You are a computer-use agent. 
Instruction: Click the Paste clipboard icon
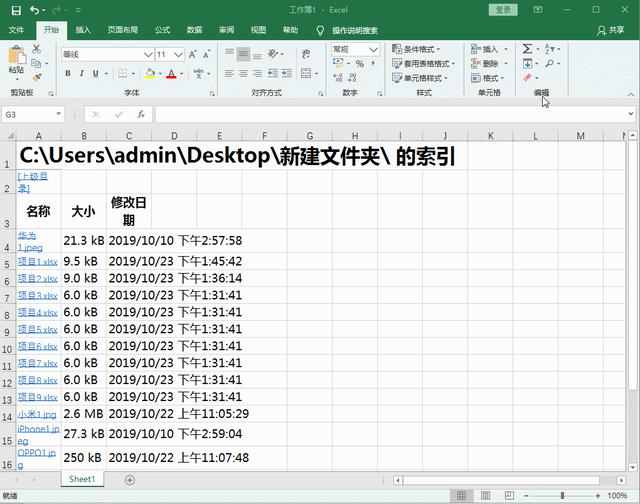tap(17, 55)
